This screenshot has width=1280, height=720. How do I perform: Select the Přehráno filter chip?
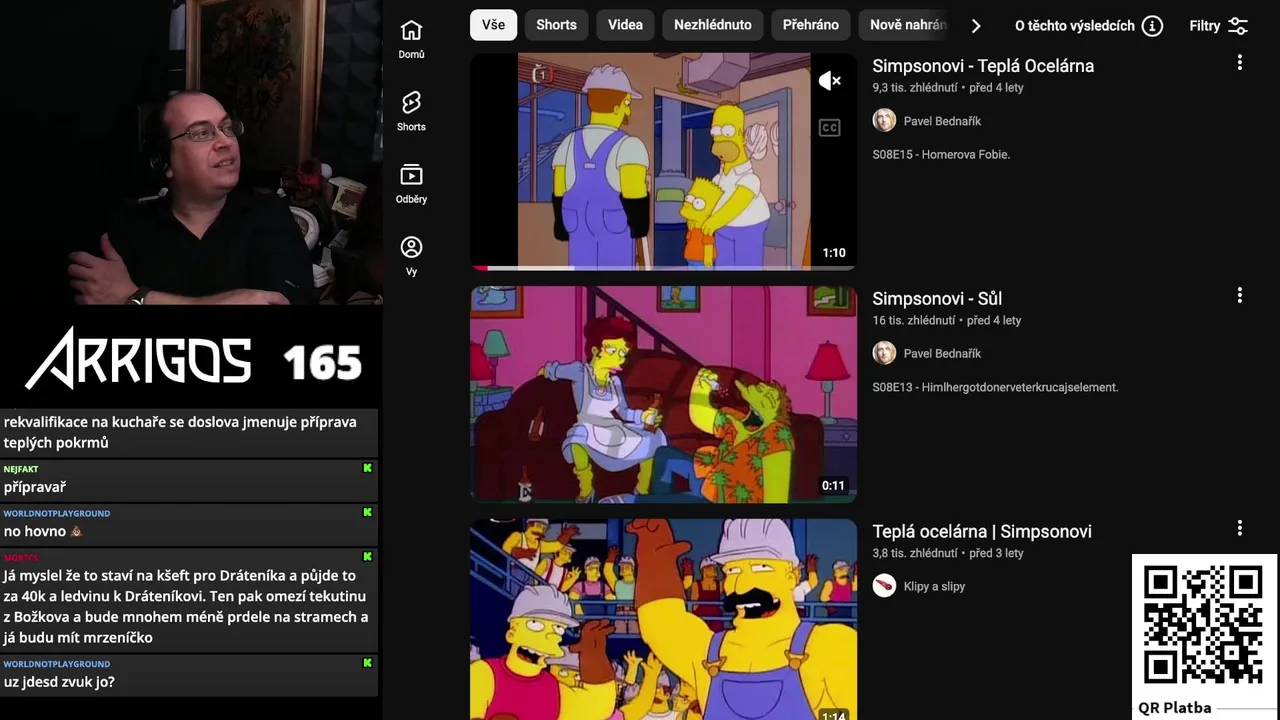coord(811,25)
